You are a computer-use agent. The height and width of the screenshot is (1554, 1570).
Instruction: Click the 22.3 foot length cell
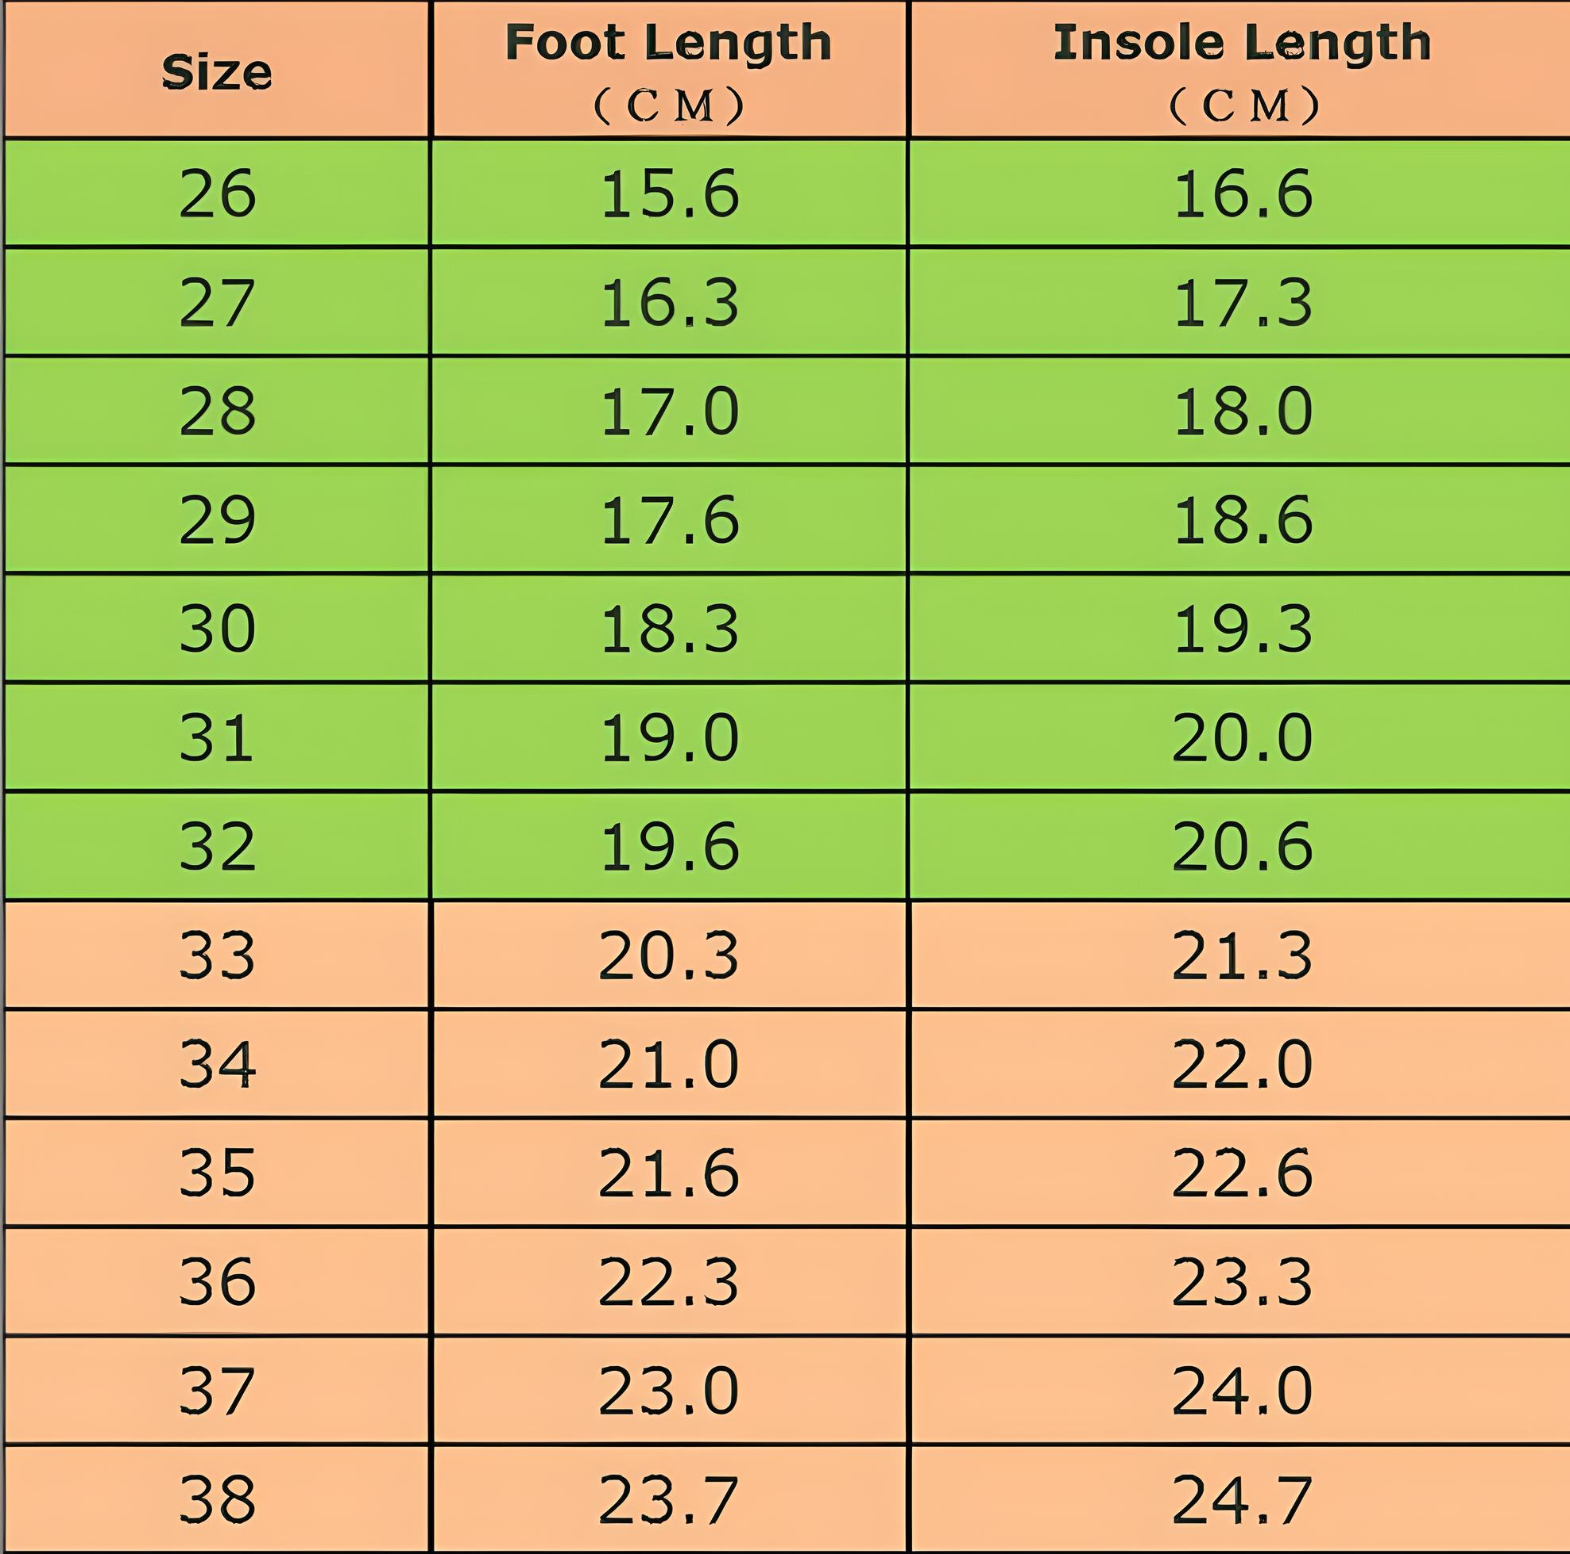tap(668, 1282)
